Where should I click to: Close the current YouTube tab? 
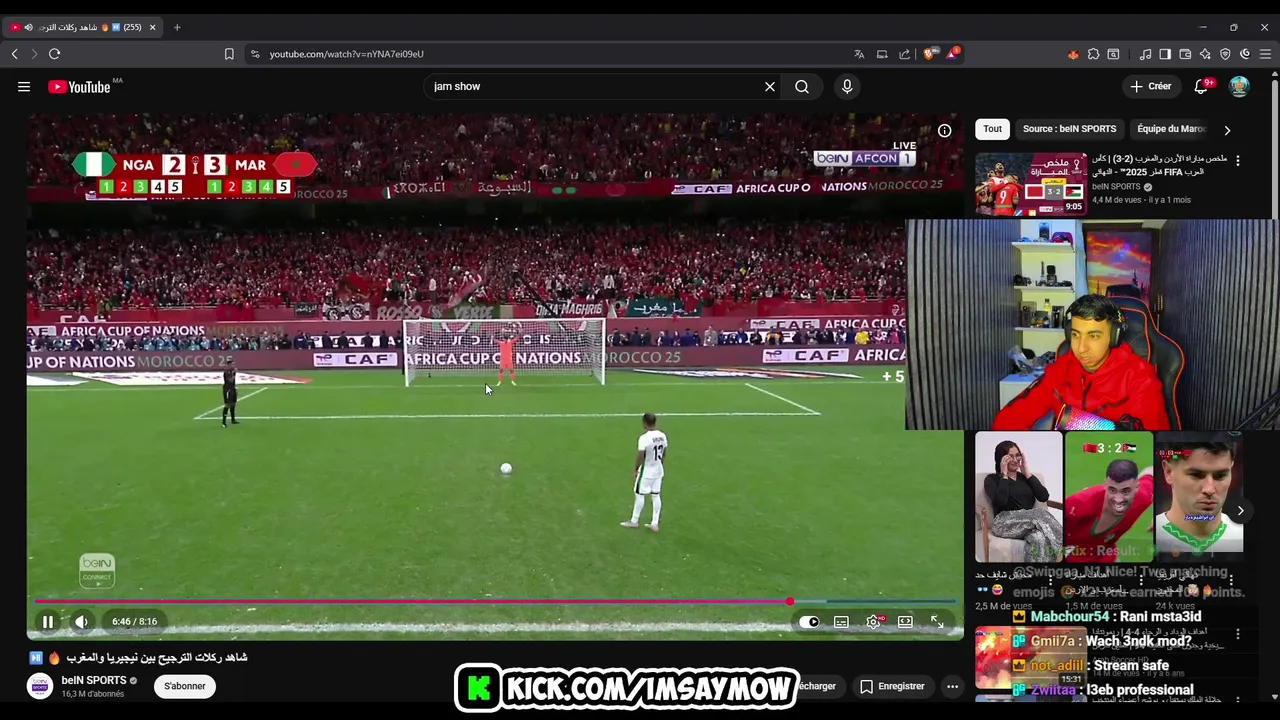click(x=152, y=27)
